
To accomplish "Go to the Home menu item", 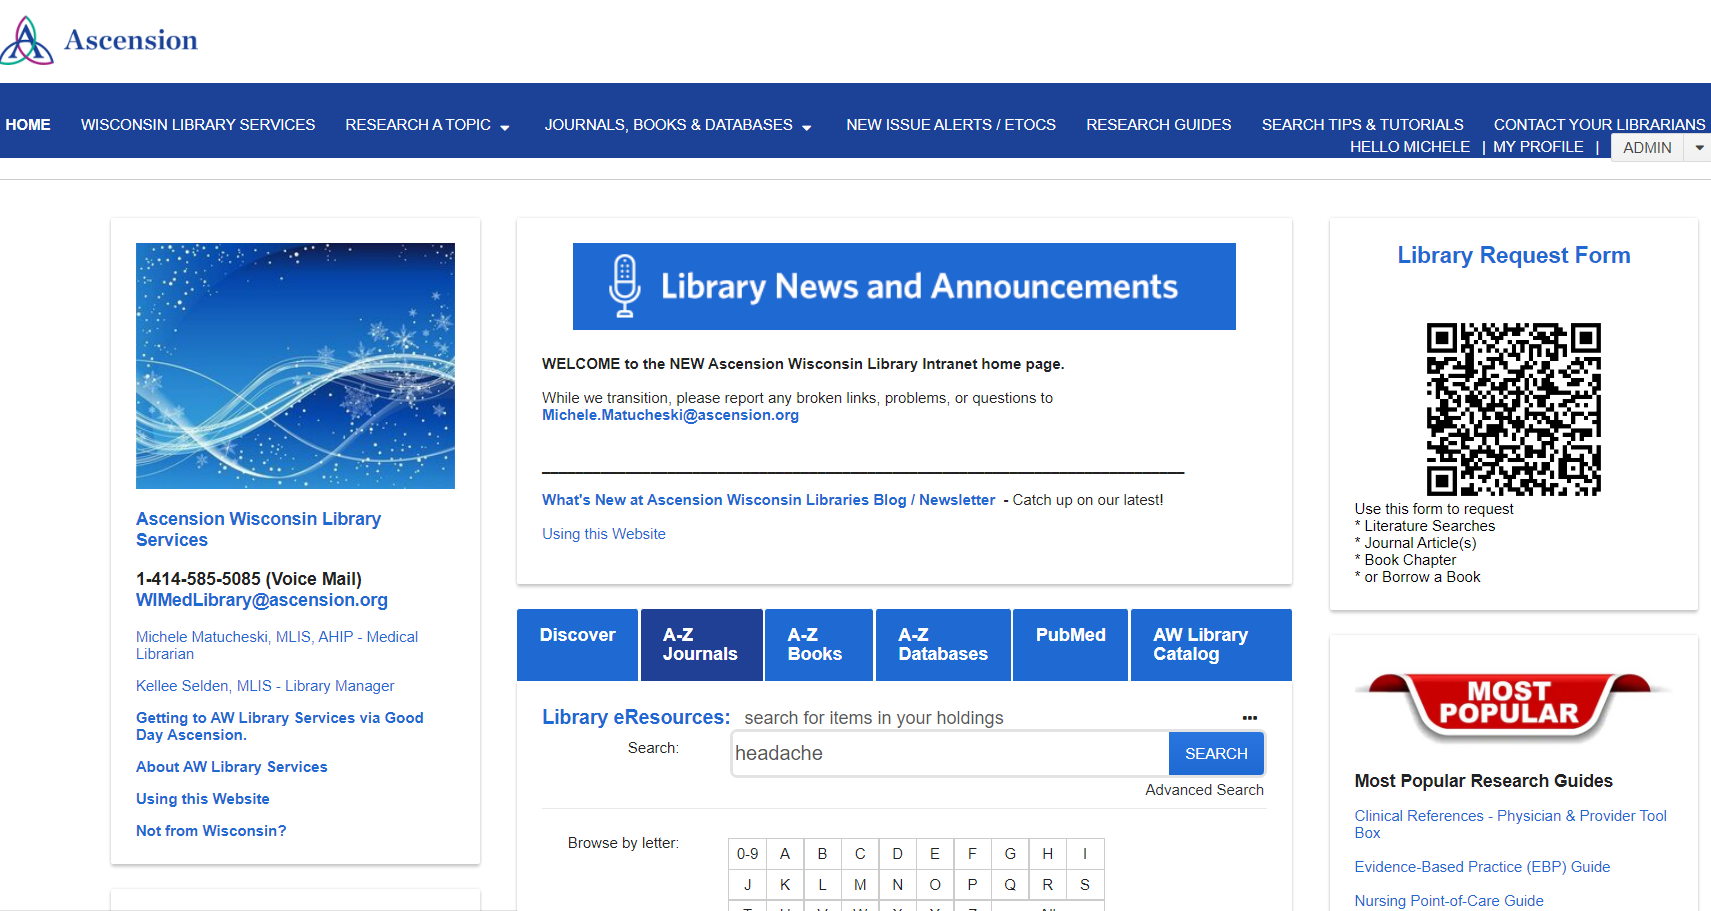I will pos(28,125).
